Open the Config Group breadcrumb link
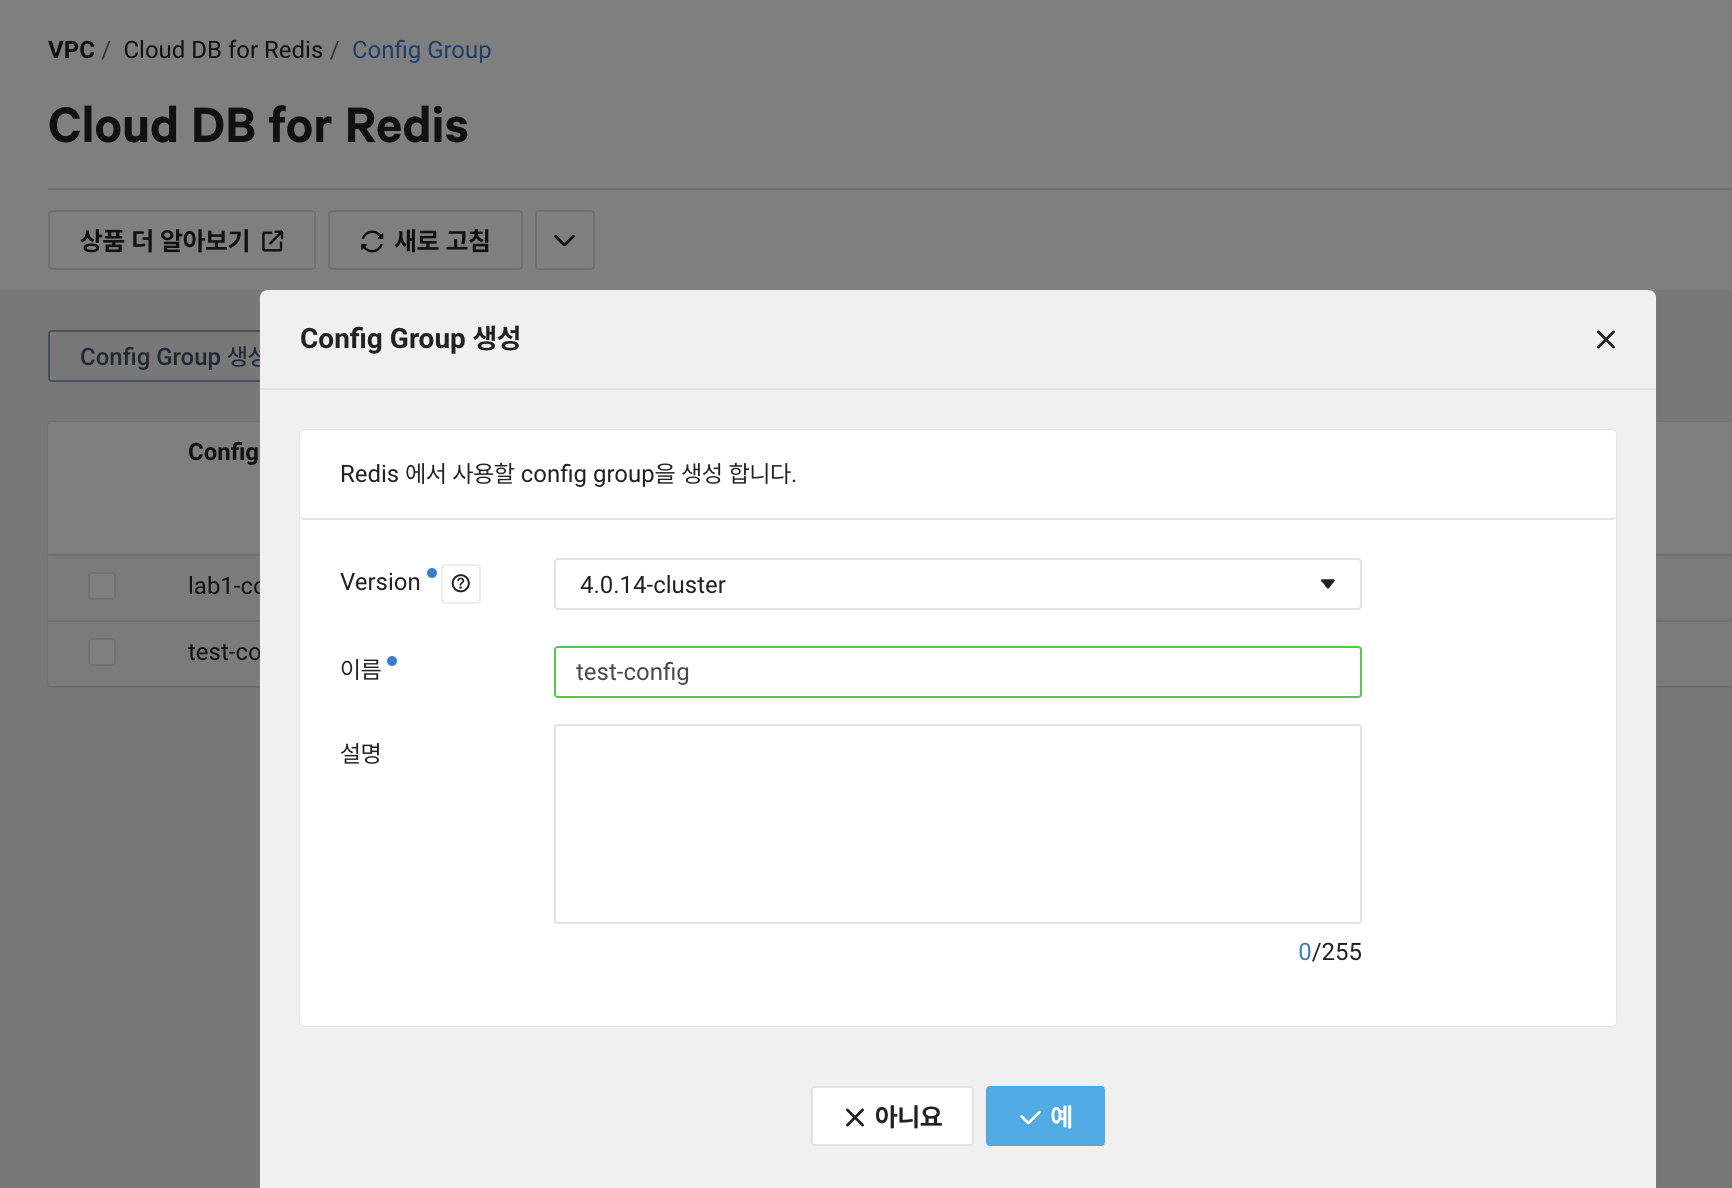The height and width of the screenshot is (1188, 1732). (421, 50)
